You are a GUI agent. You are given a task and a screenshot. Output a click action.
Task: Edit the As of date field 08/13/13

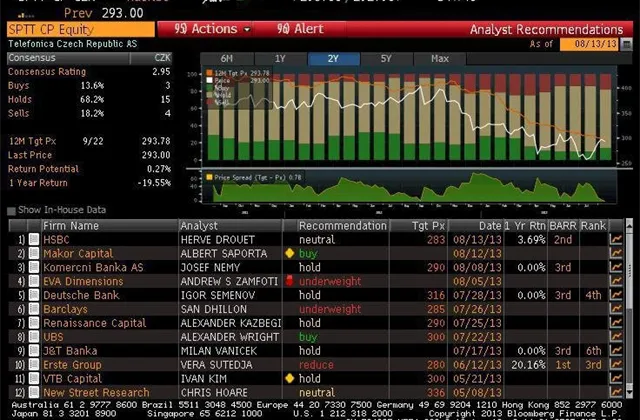(x=589, y=44)
